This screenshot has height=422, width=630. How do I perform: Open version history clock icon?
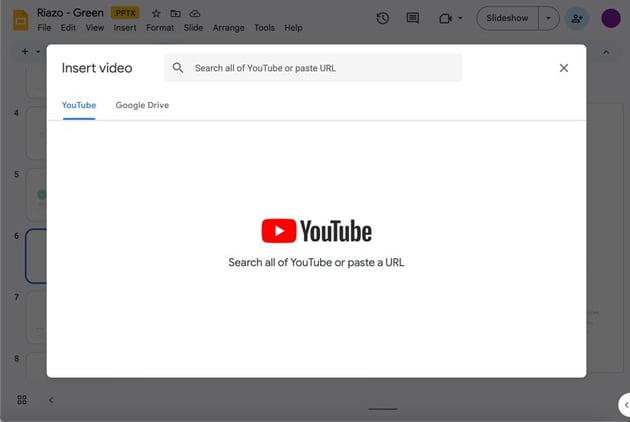[383, 18]
